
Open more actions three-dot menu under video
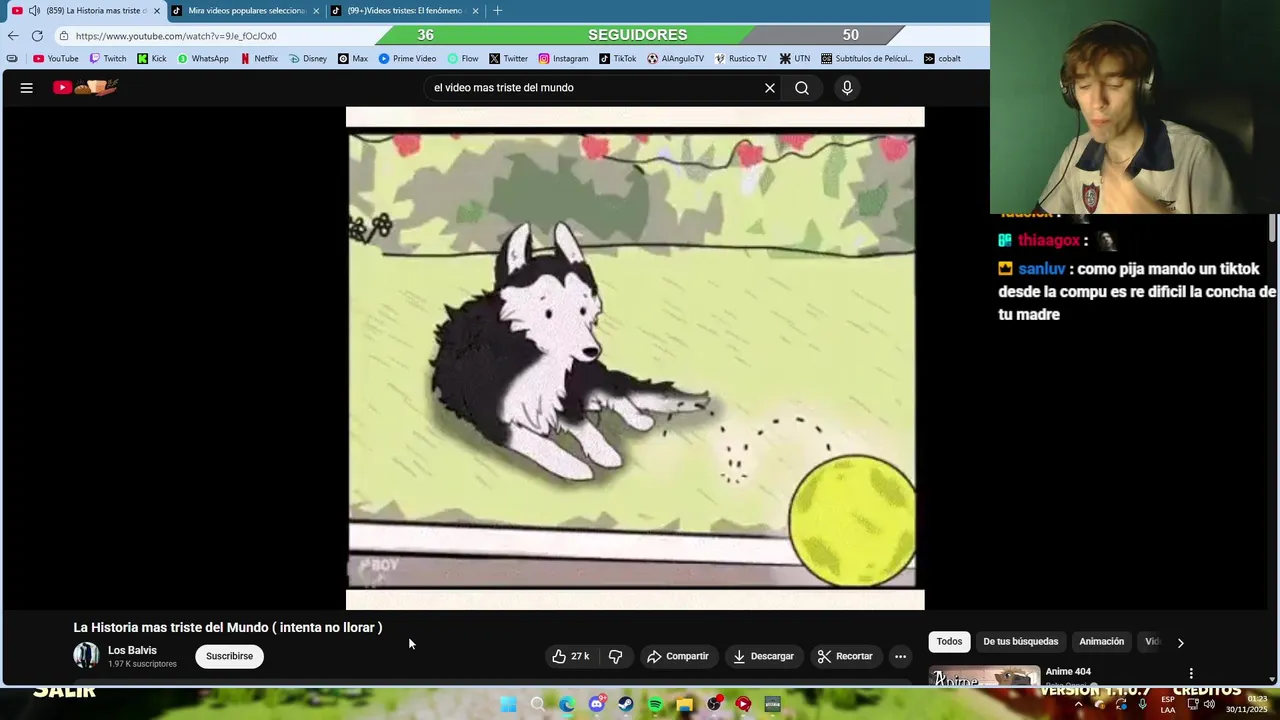point(900,656)
